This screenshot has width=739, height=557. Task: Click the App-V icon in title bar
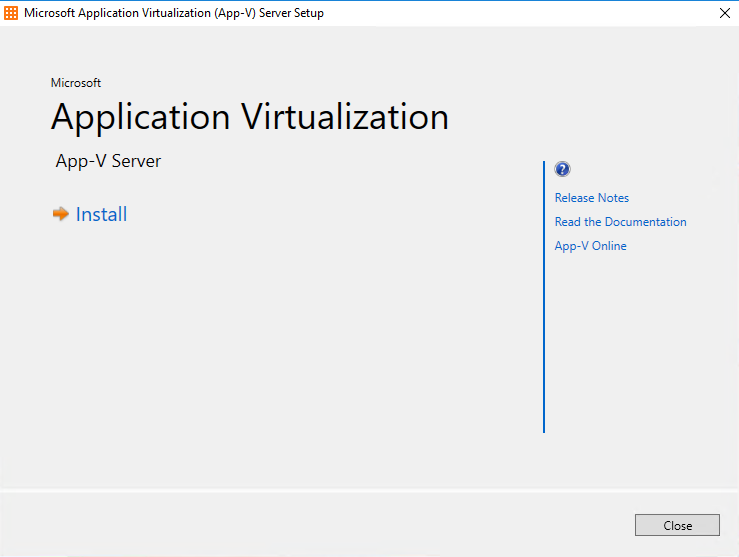click(12, 13)
